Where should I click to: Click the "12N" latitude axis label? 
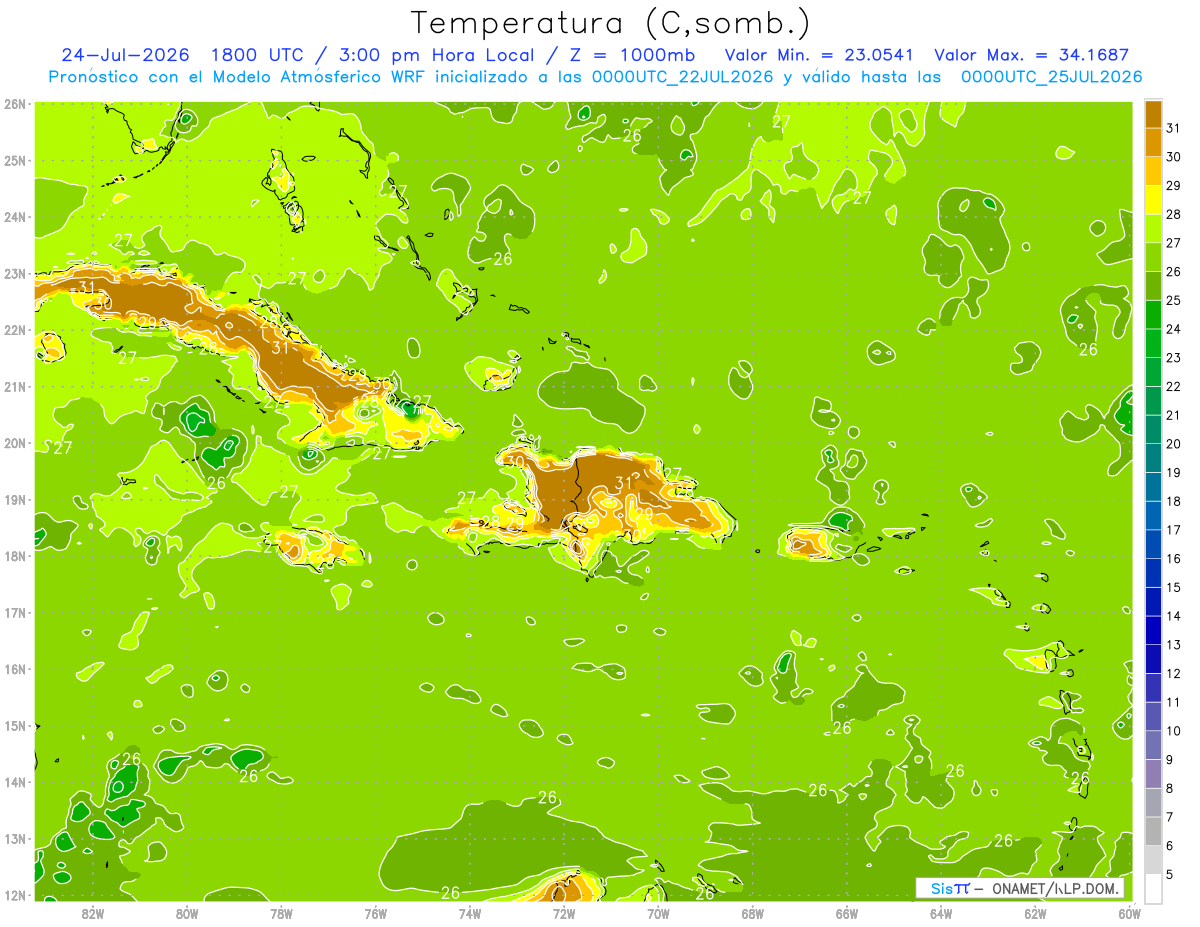14,895
